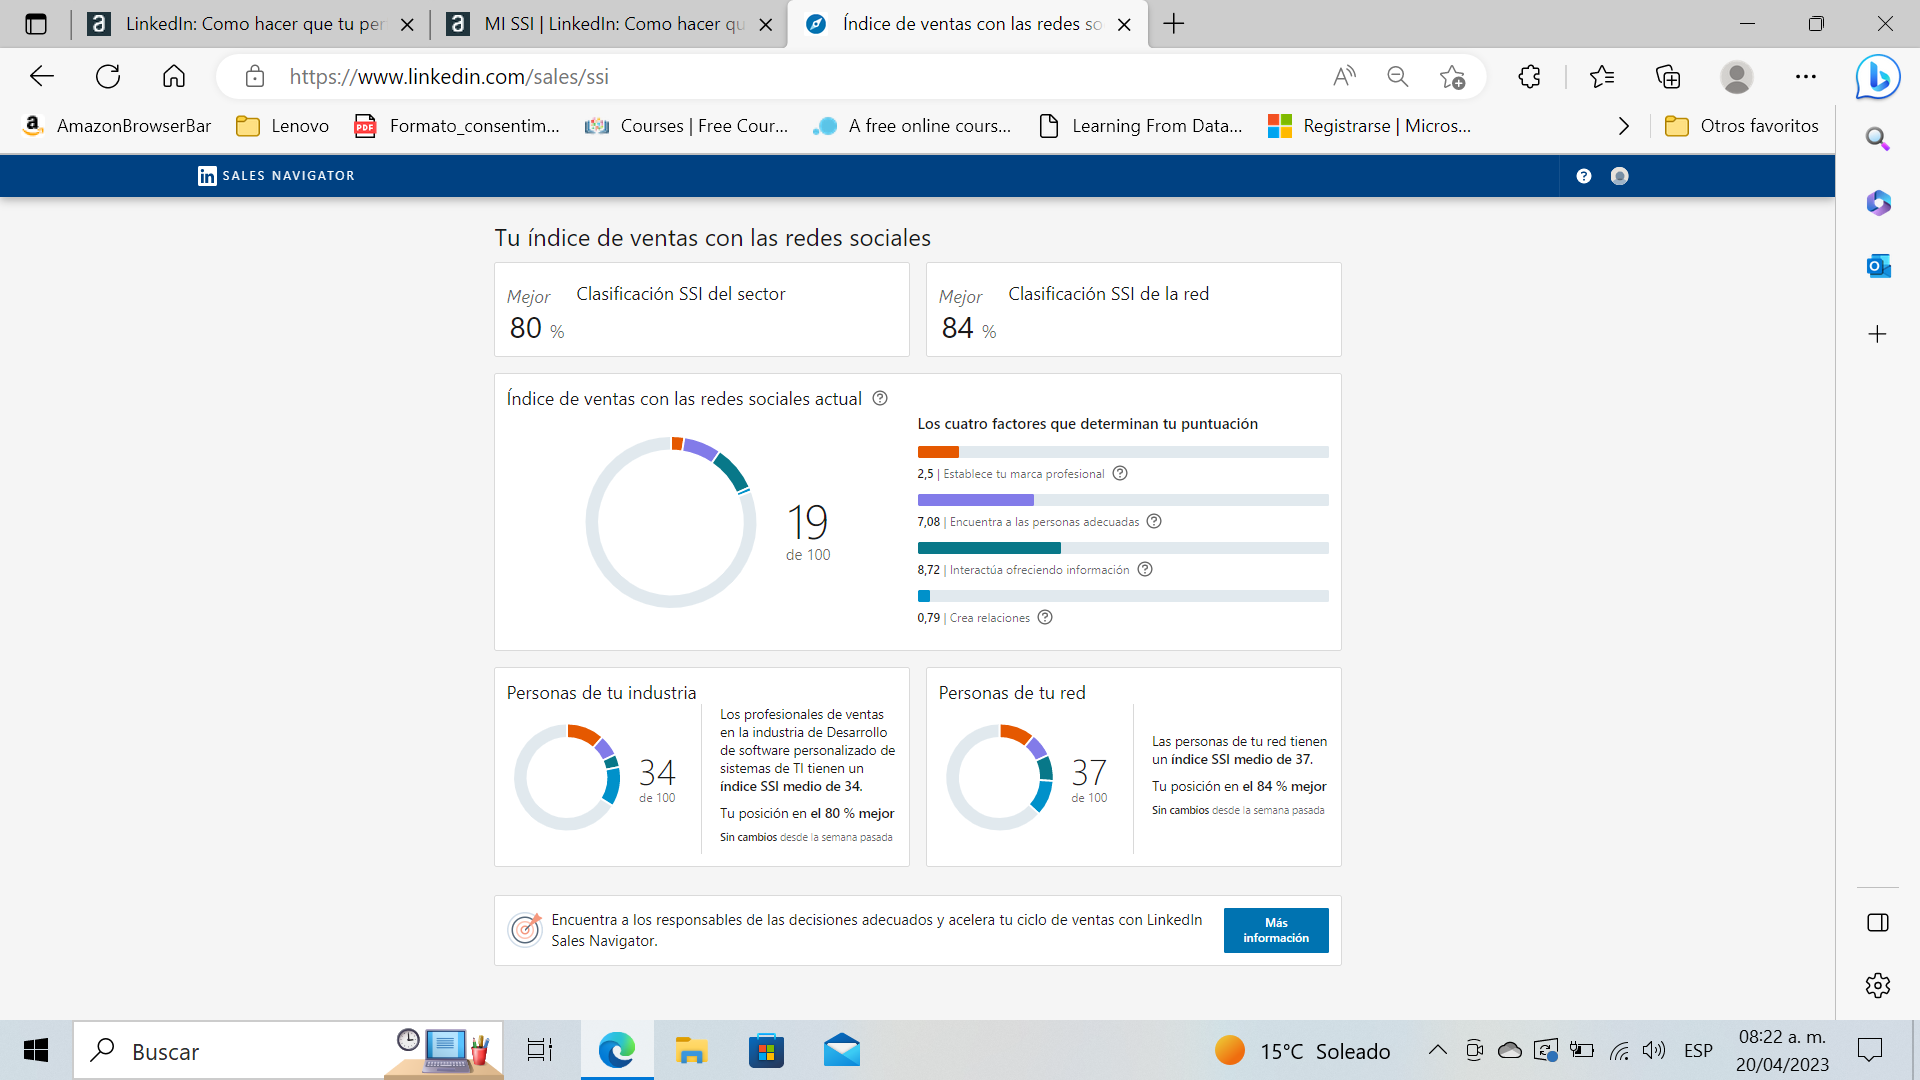Open the Lenovo favorites folder

point(282,126)
